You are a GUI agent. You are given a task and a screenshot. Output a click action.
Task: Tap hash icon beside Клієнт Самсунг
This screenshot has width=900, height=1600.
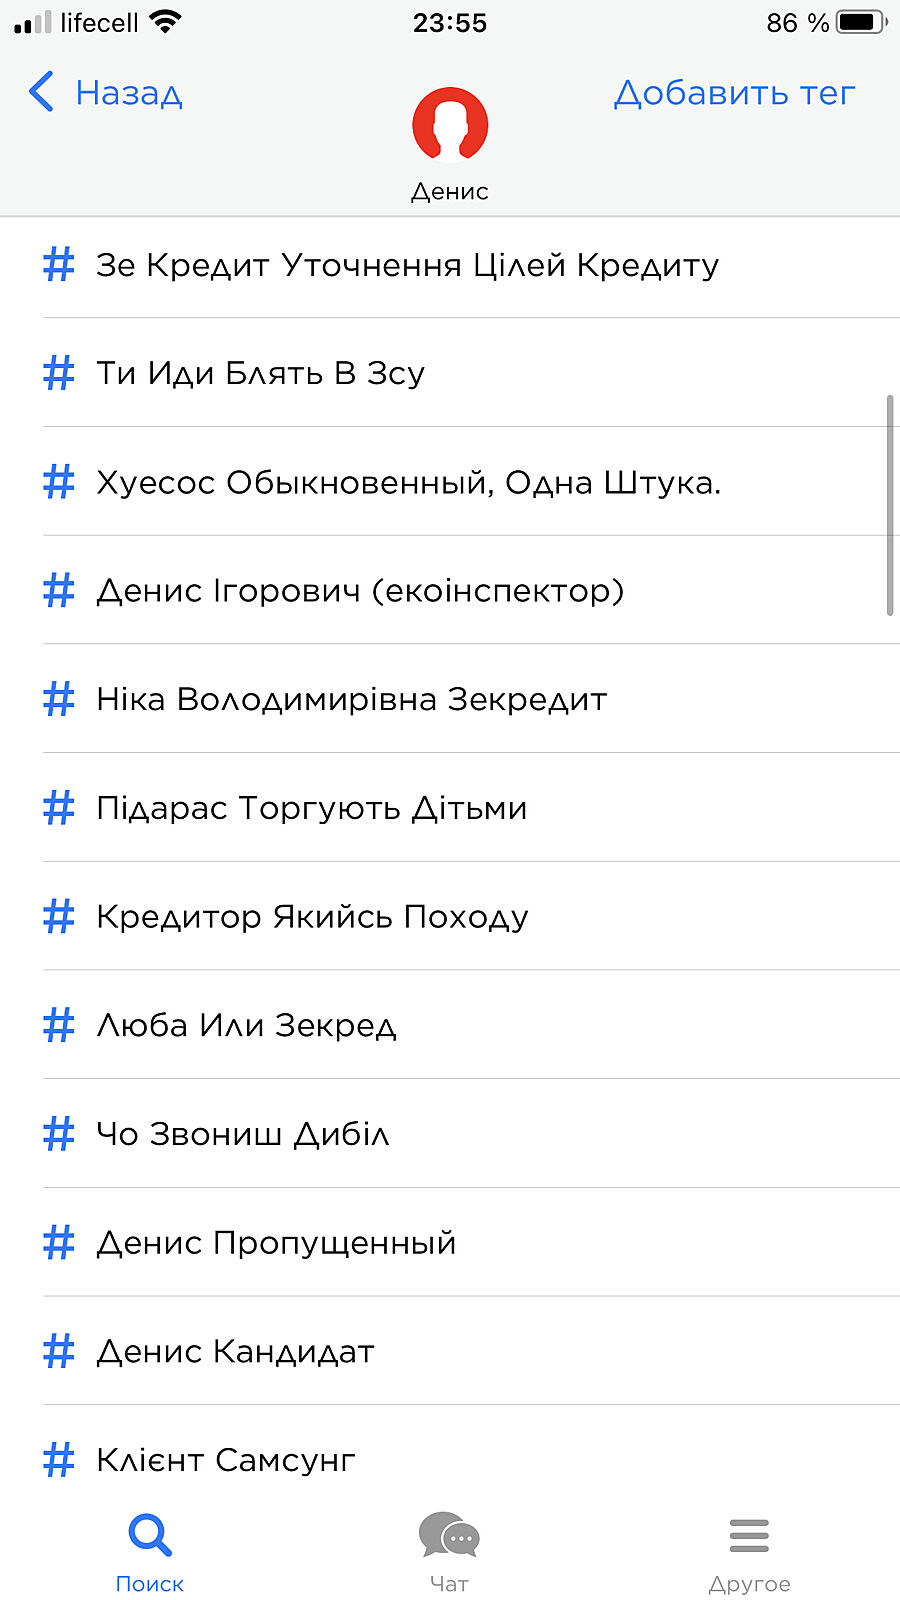(59, 1460)
